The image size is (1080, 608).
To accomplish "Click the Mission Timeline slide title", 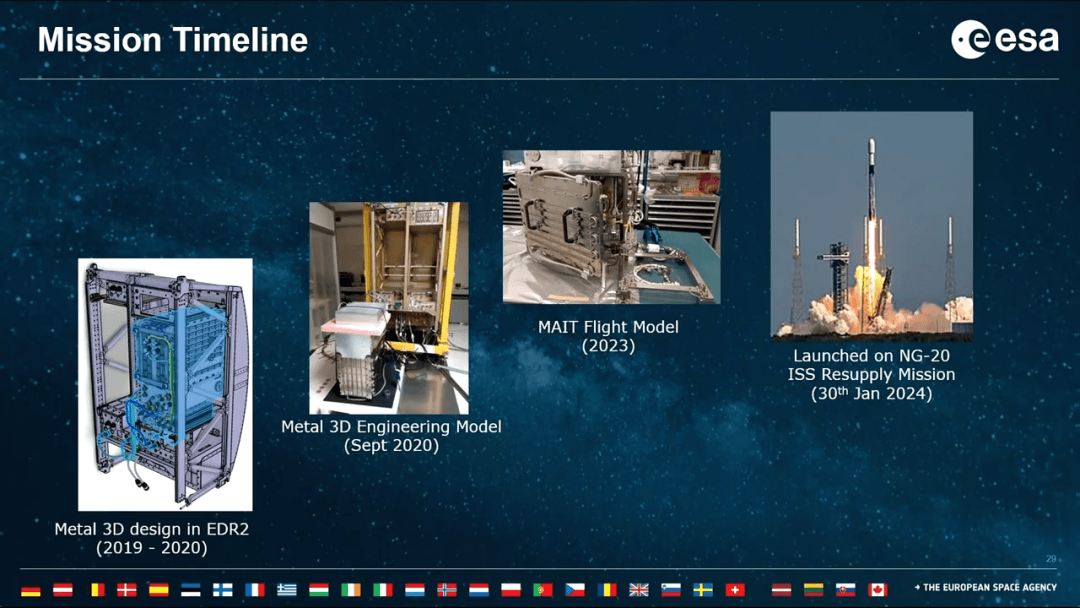I will pyautogui.click(x=173, y=40).
